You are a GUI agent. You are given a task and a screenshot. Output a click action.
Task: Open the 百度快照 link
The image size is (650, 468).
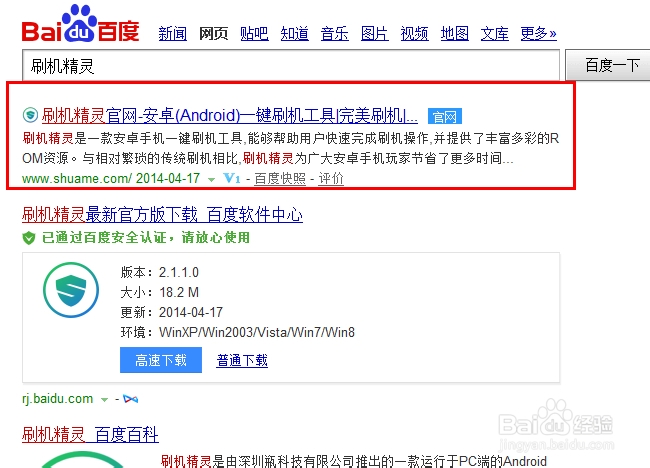280,179
